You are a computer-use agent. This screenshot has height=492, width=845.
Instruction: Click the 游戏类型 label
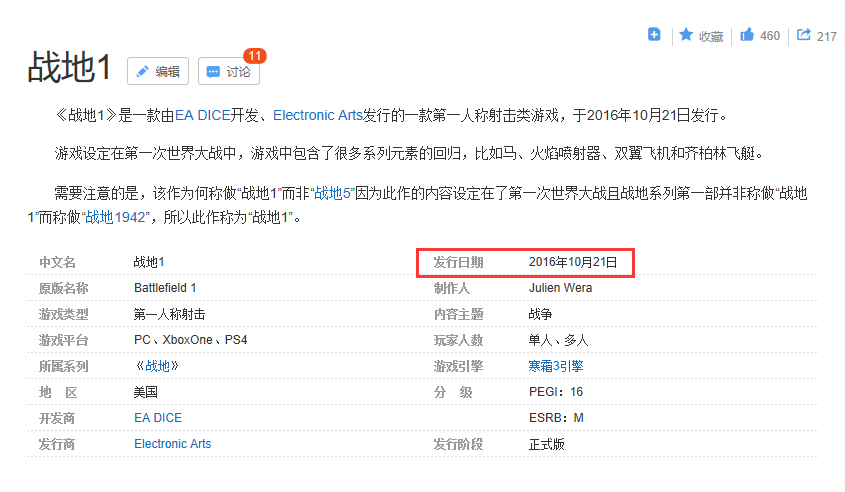point(64,314)
